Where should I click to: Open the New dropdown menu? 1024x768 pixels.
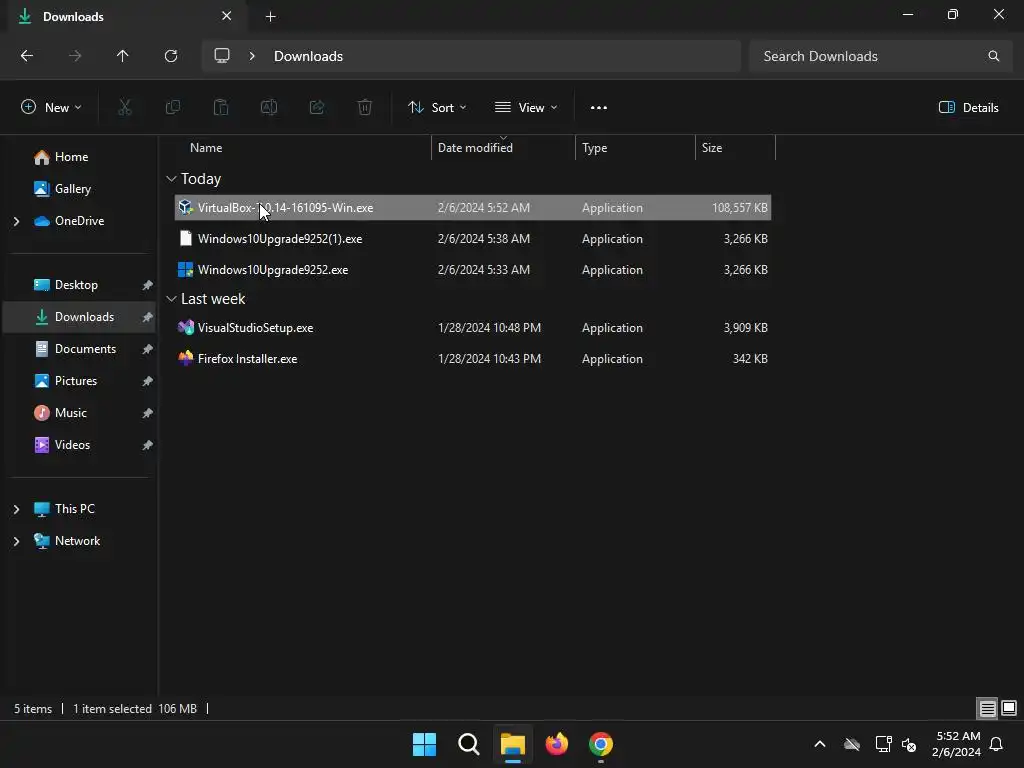tap(51, 107)
